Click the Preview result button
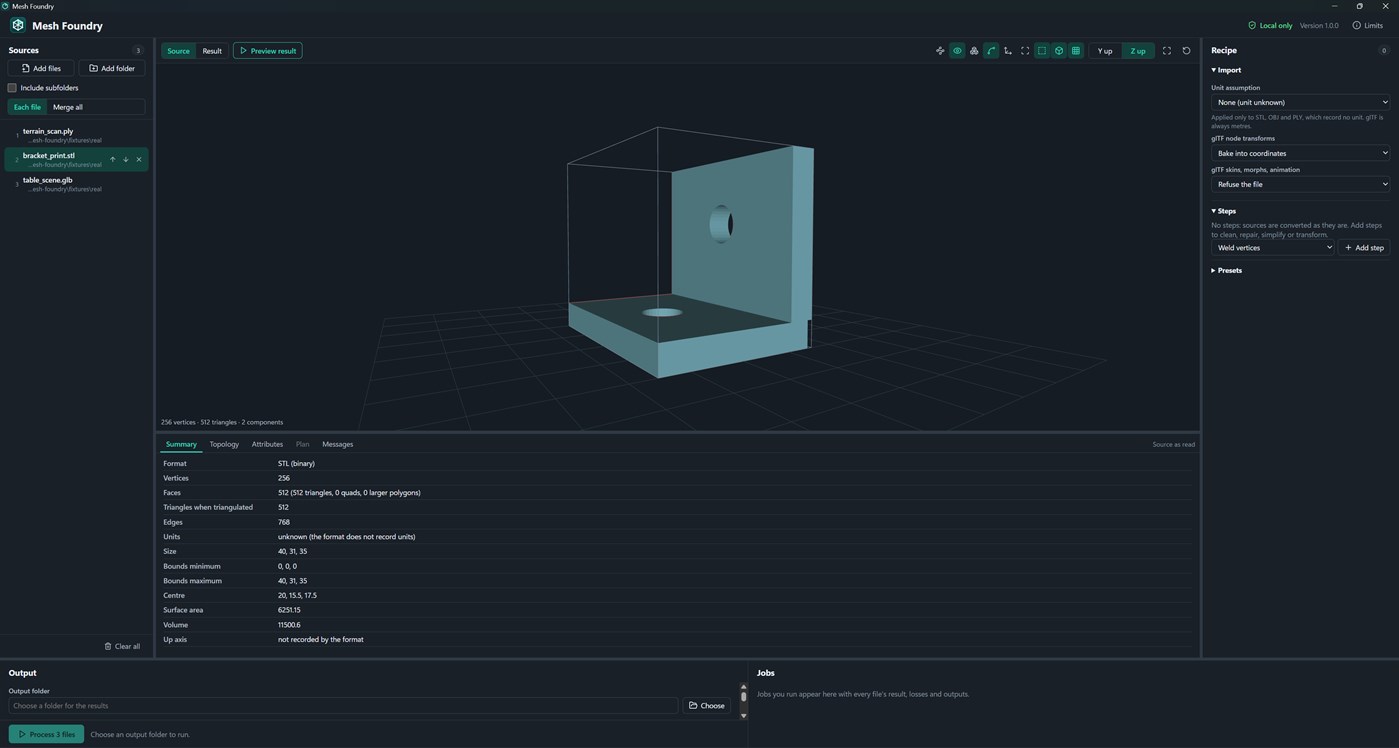This screenshot has height=748, width=1399. point(267,51)
